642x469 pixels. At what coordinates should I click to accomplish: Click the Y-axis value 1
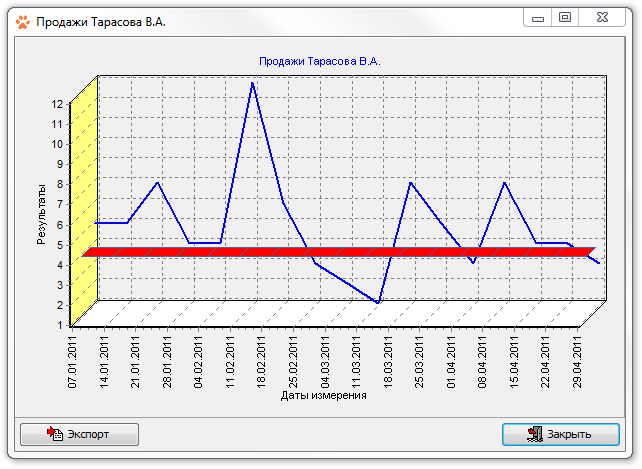61,325
